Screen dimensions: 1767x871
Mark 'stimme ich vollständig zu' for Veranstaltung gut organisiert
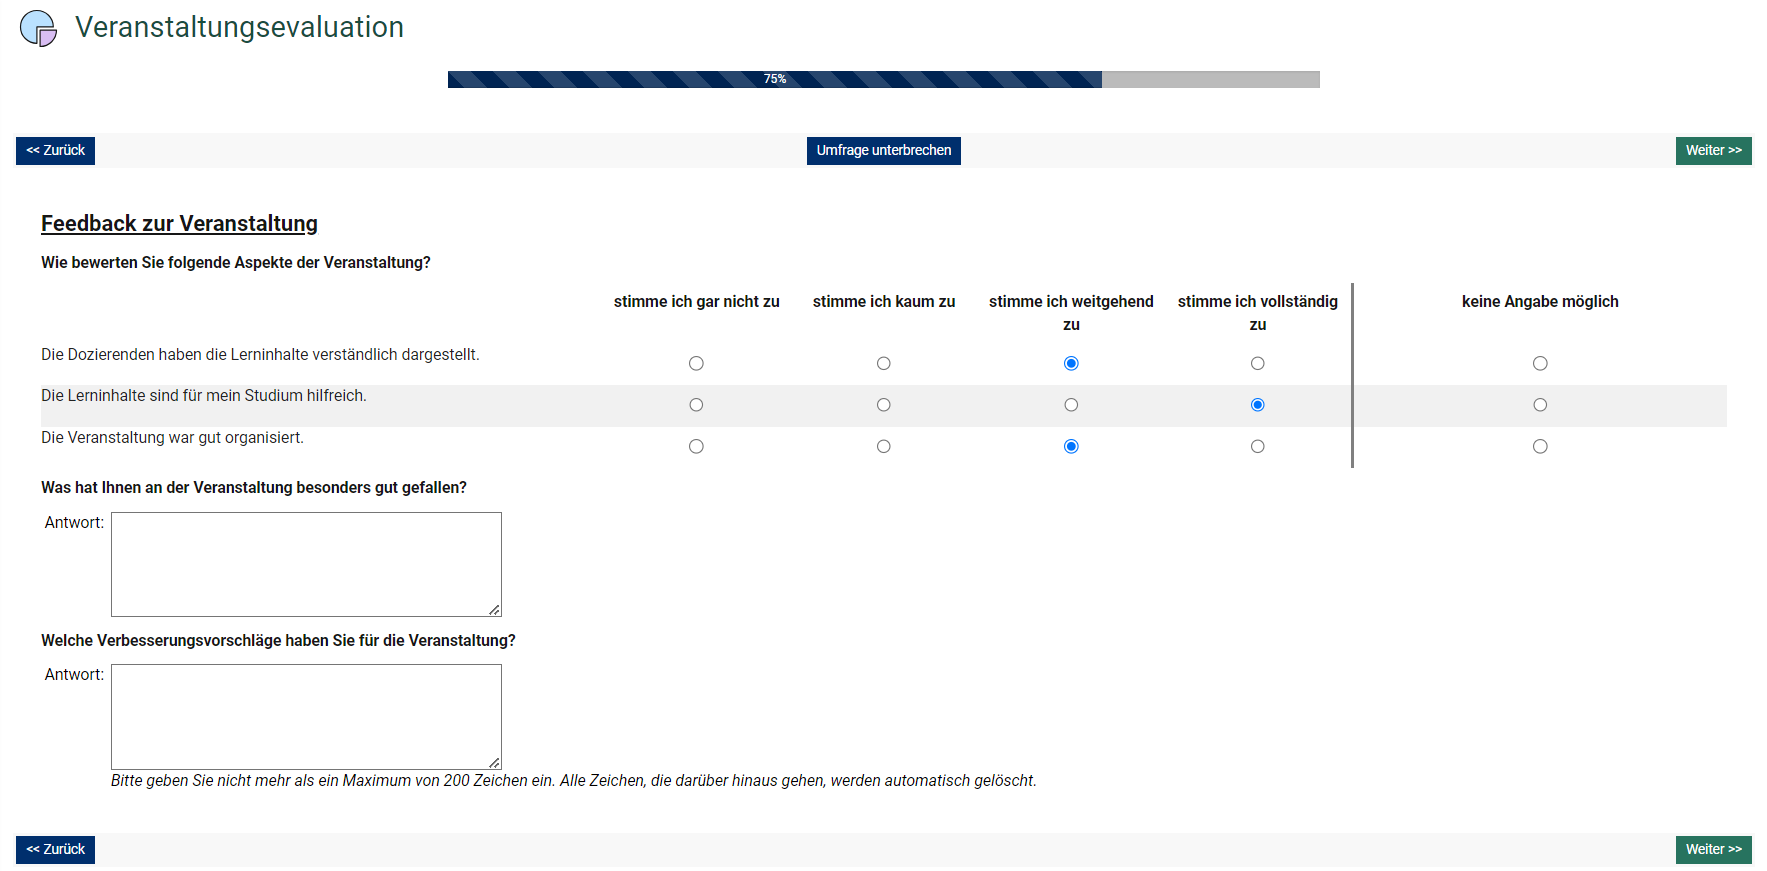coord(1257,446)
